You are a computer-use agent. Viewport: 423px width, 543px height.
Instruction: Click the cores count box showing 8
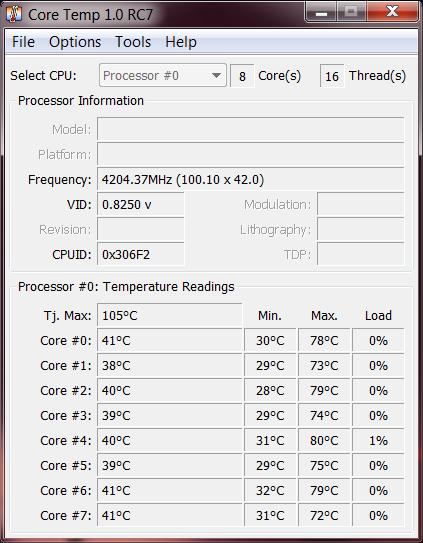click(242, 76)
